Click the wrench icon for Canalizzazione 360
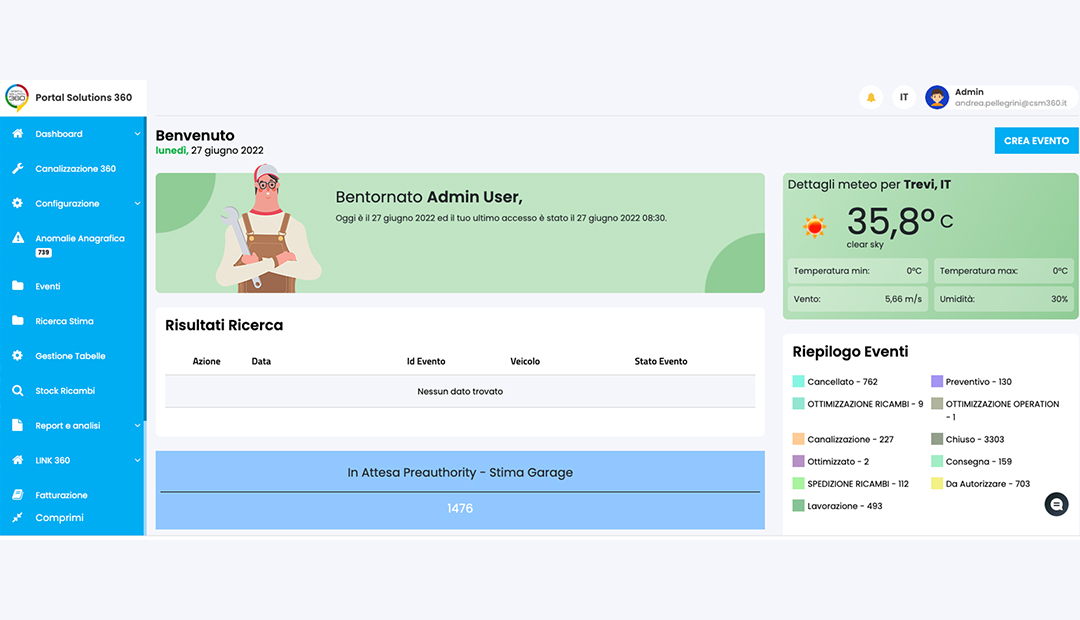The image size is (1080, 620). [x=17, y=169]
